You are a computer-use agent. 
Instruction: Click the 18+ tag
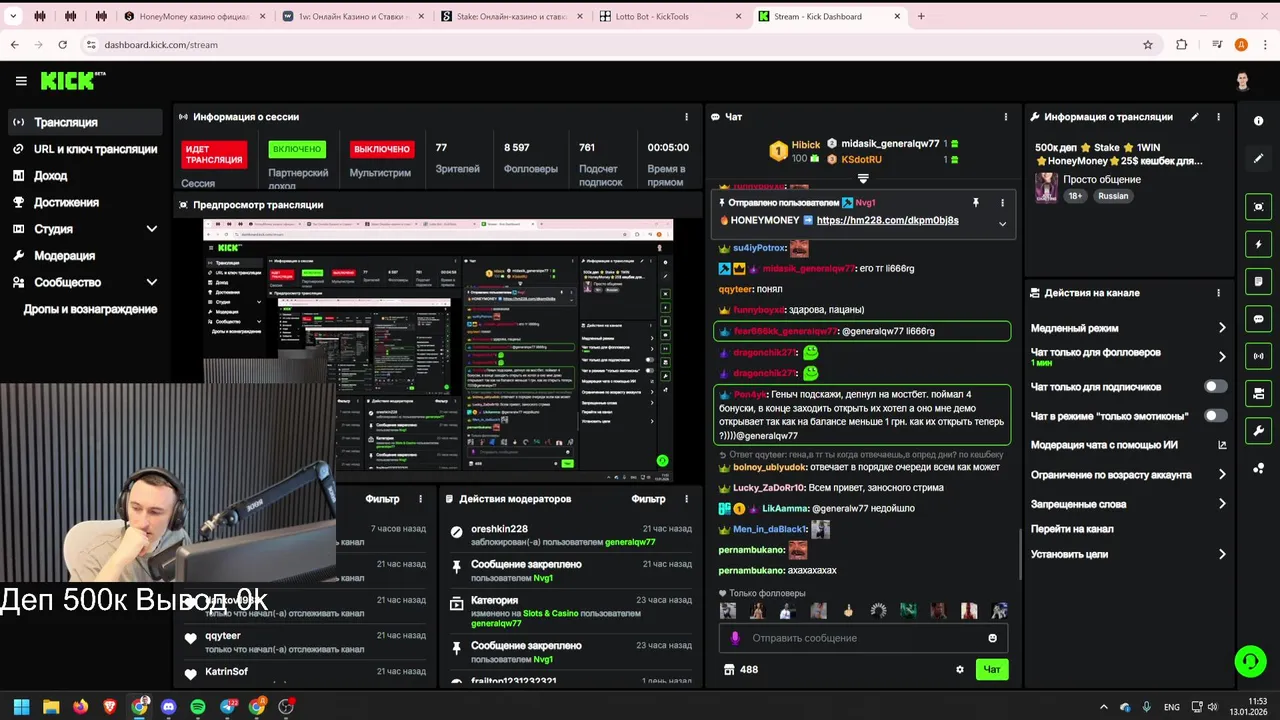click(x=1076, y=196)
